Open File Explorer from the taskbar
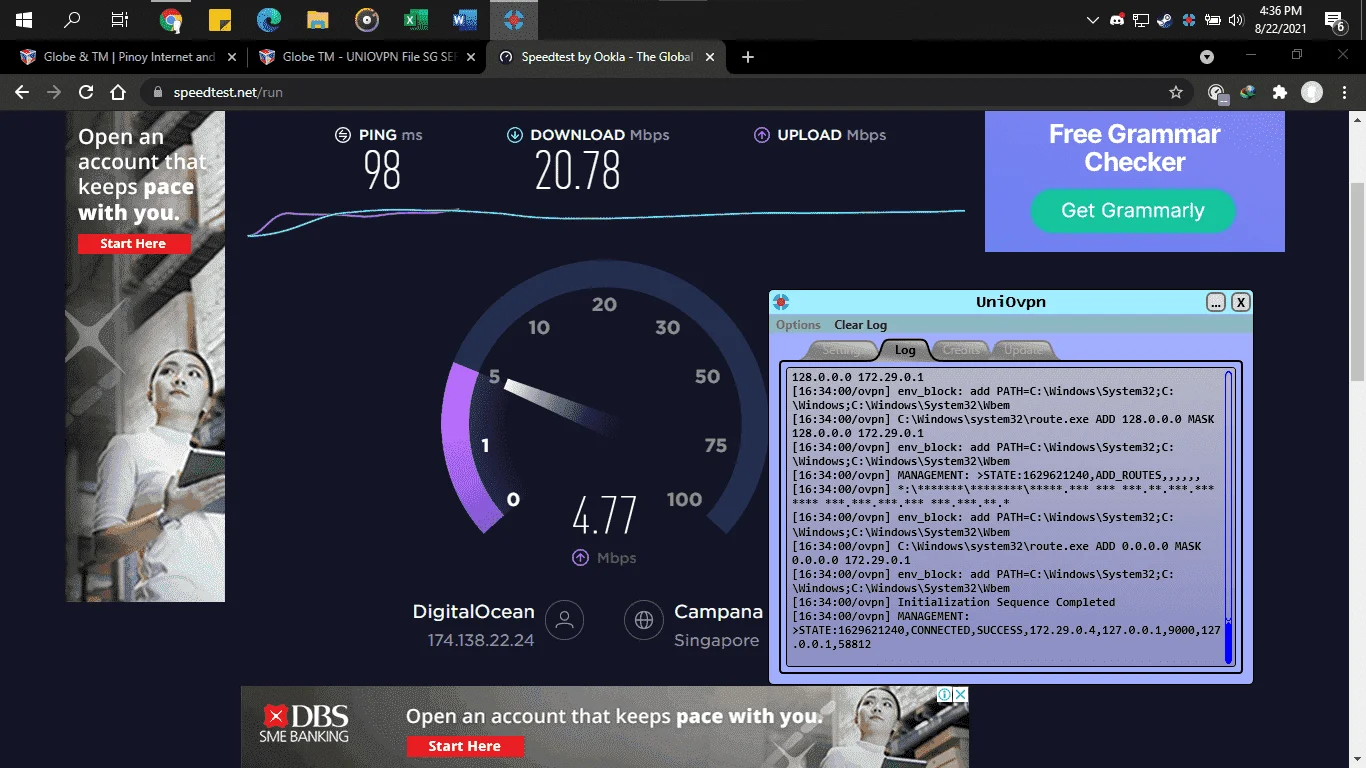The height and width of the screenshot is (768, 1366). [317, 19]
